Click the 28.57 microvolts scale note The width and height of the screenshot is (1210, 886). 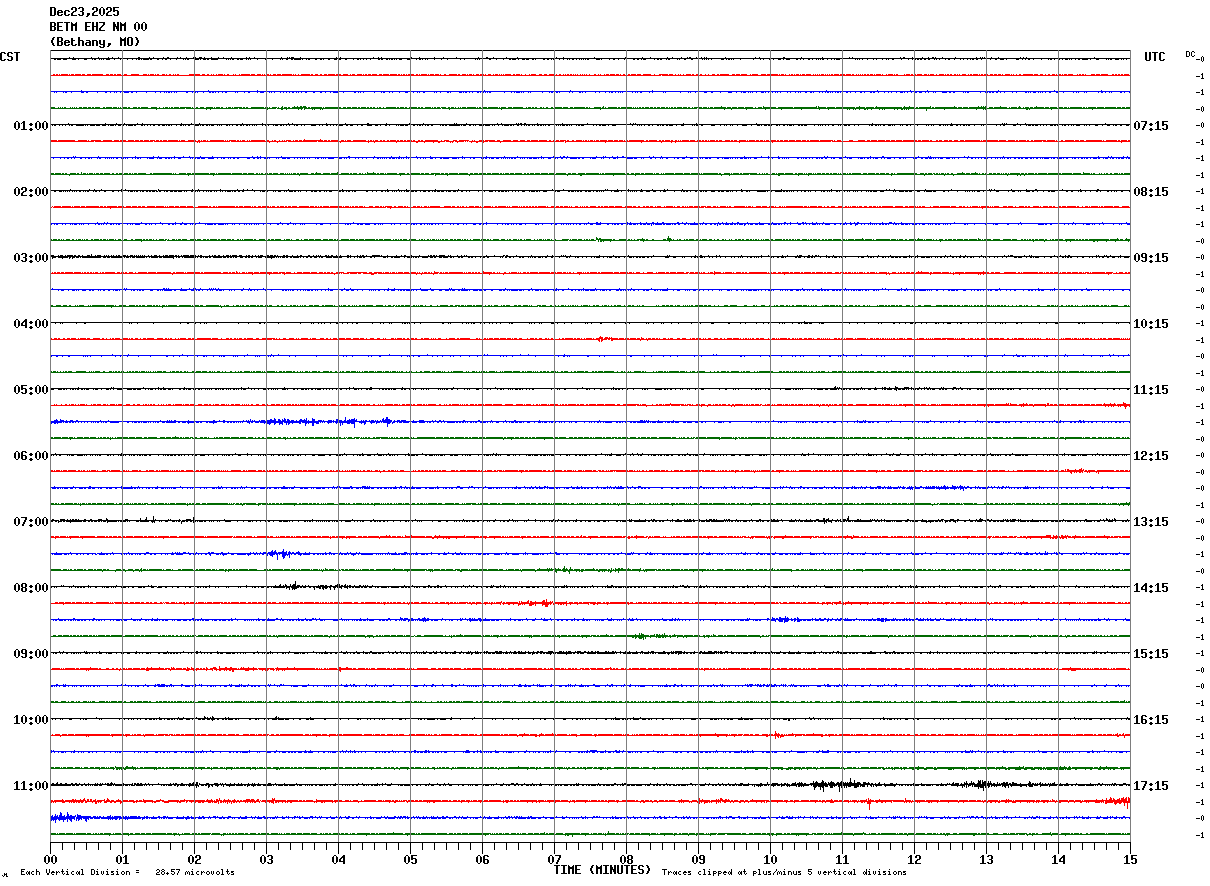pyautogui.click(x=195, y=873)
